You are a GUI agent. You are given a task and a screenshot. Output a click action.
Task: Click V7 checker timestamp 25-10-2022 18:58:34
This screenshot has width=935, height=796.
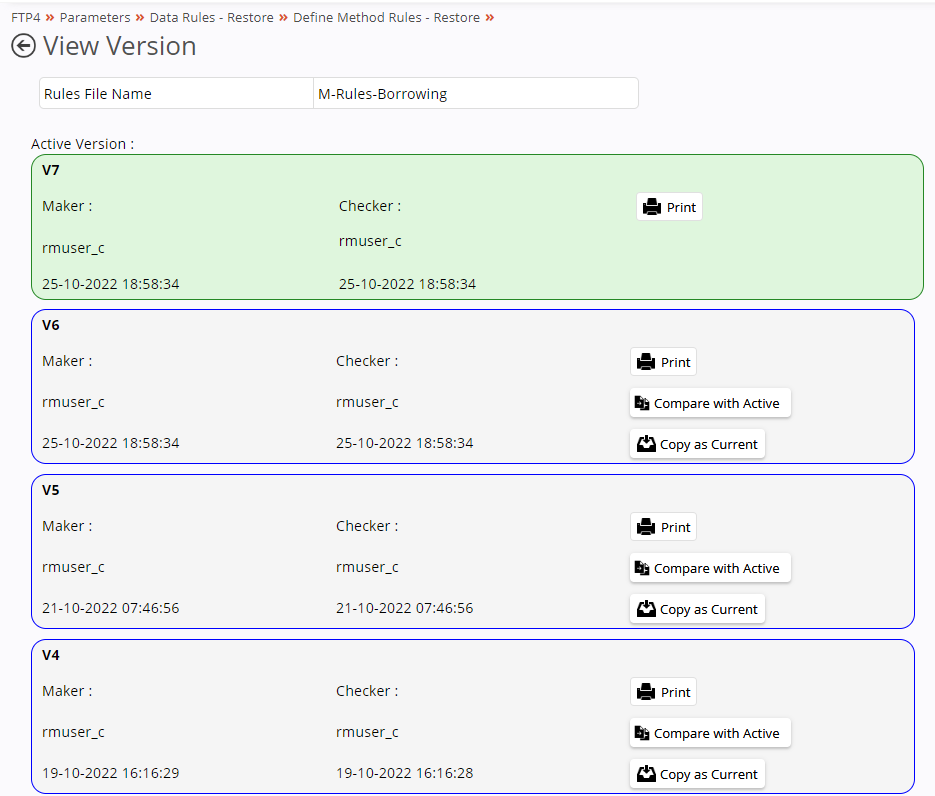coord(407,284)
